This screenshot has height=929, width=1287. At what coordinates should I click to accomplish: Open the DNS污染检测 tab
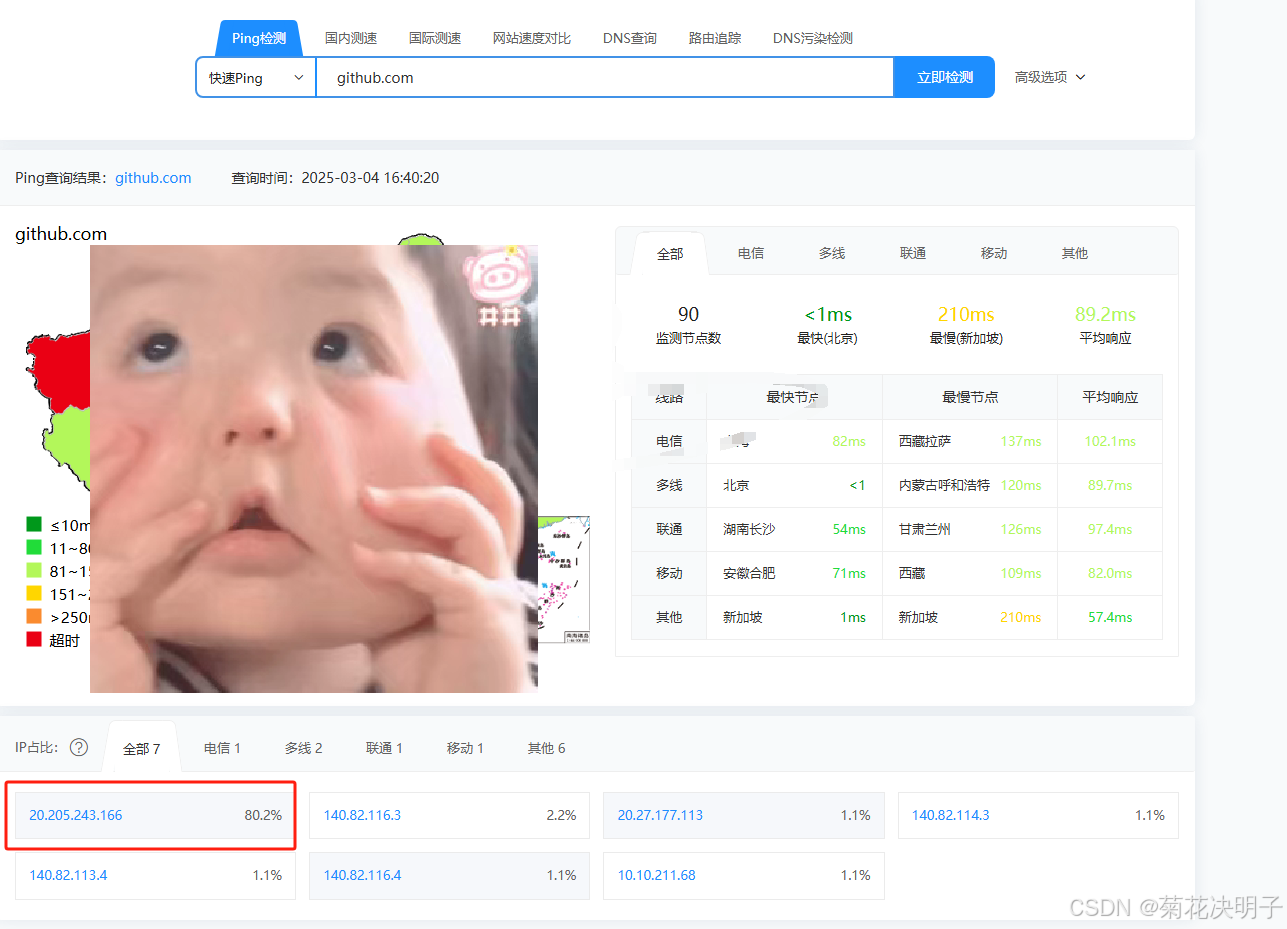813,38
